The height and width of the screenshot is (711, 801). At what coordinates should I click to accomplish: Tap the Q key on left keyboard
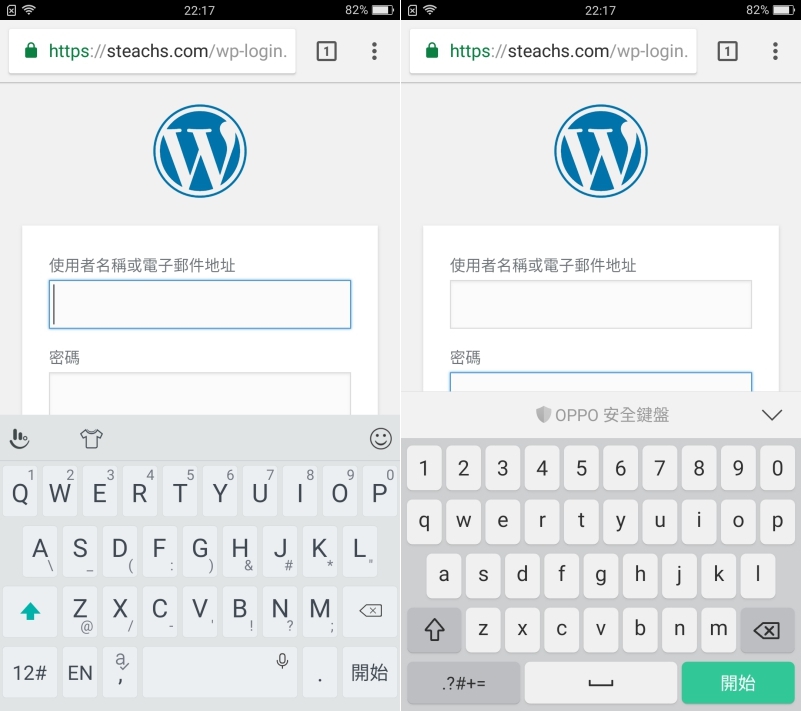pos(20,490)
